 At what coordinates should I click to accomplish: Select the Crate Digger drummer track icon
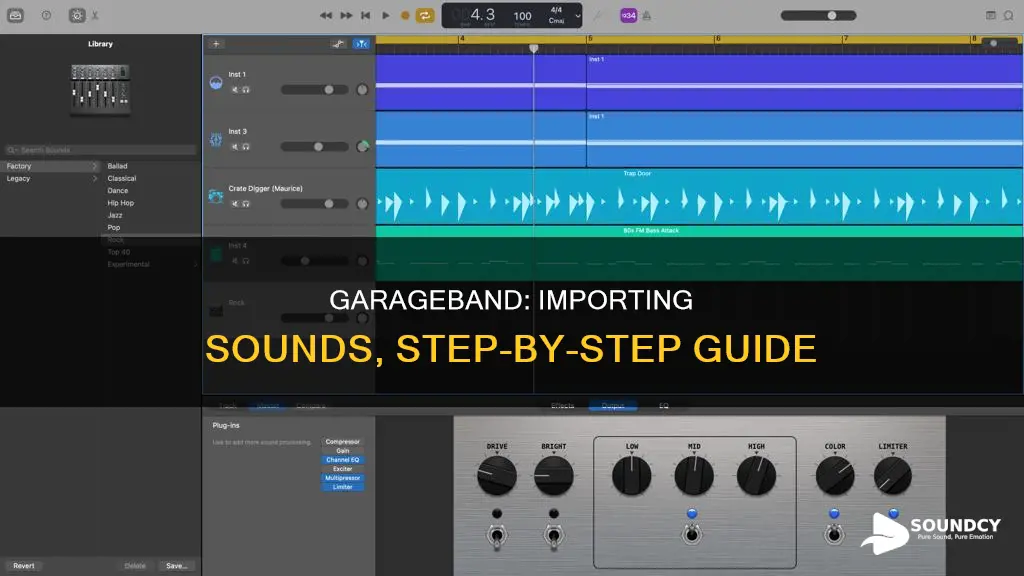point(216,196)
